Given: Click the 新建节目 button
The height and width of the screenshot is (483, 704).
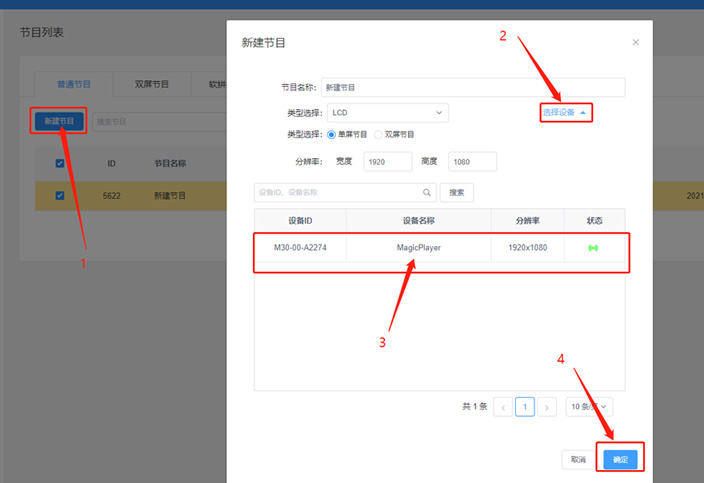Looking at the screenshot, I should click(x=58, y=121).
